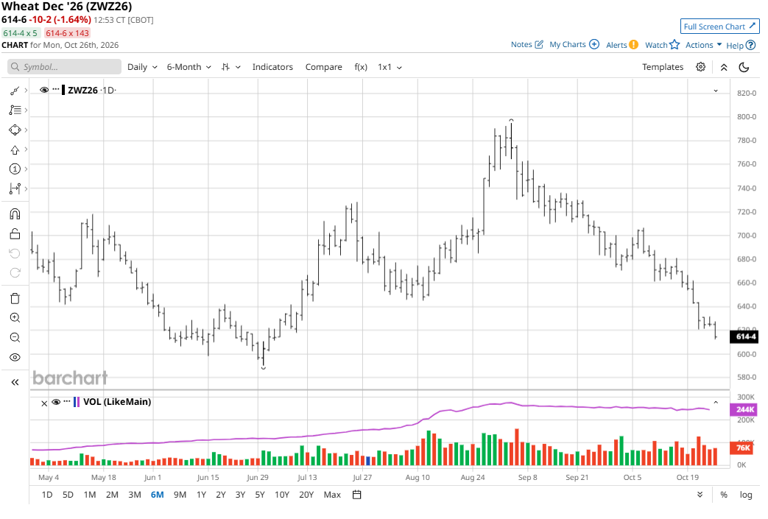Open ZWZ26 series options ellipsis

point(56,89)
